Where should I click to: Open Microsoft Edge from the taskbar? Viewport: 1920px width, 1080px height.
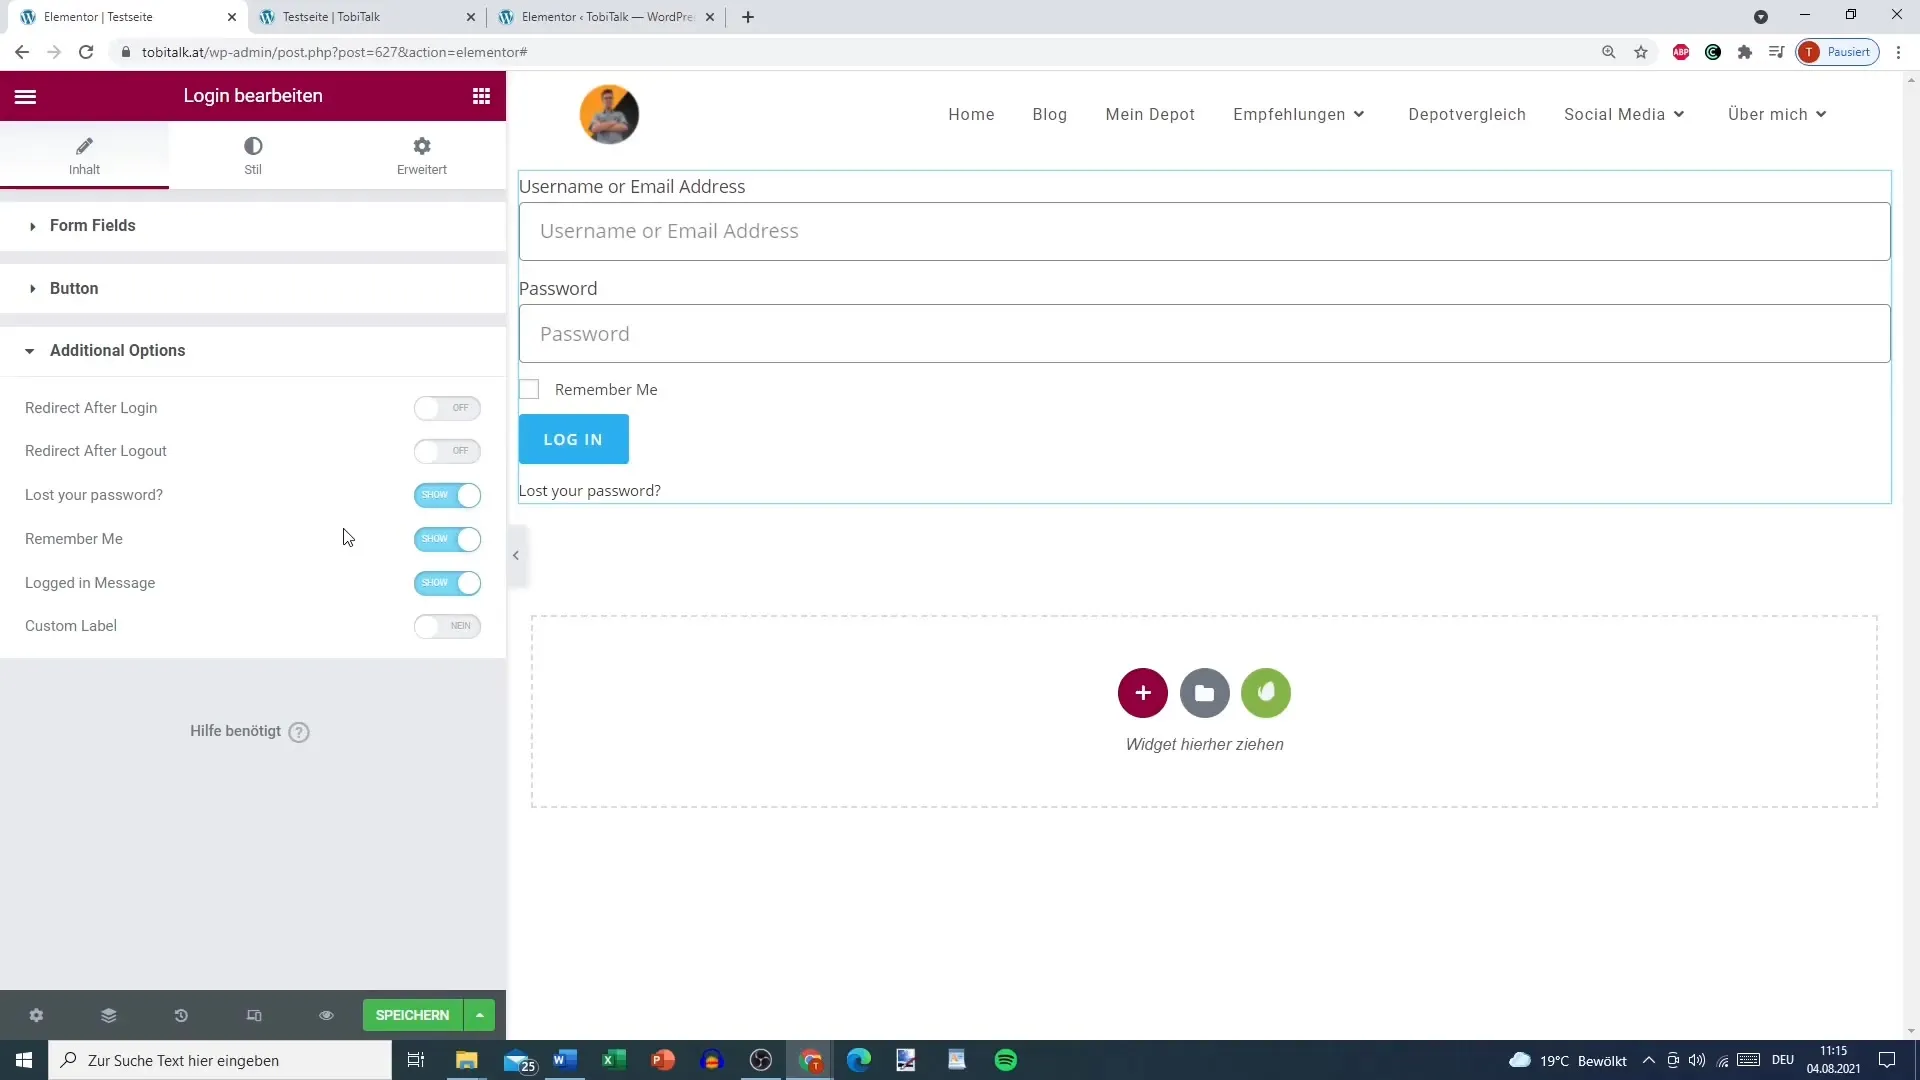[859, 1060]
